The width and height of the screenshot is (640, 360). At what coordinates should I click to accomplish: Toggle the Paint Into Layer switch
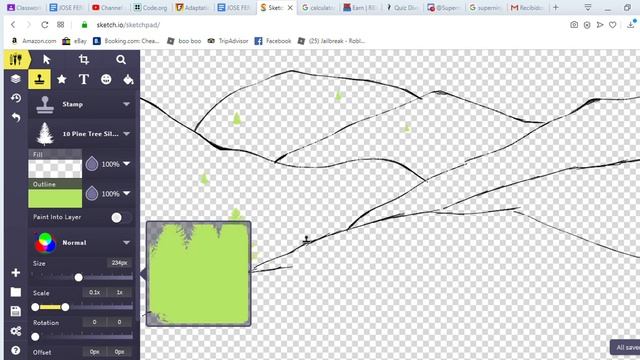pos(121,218)
